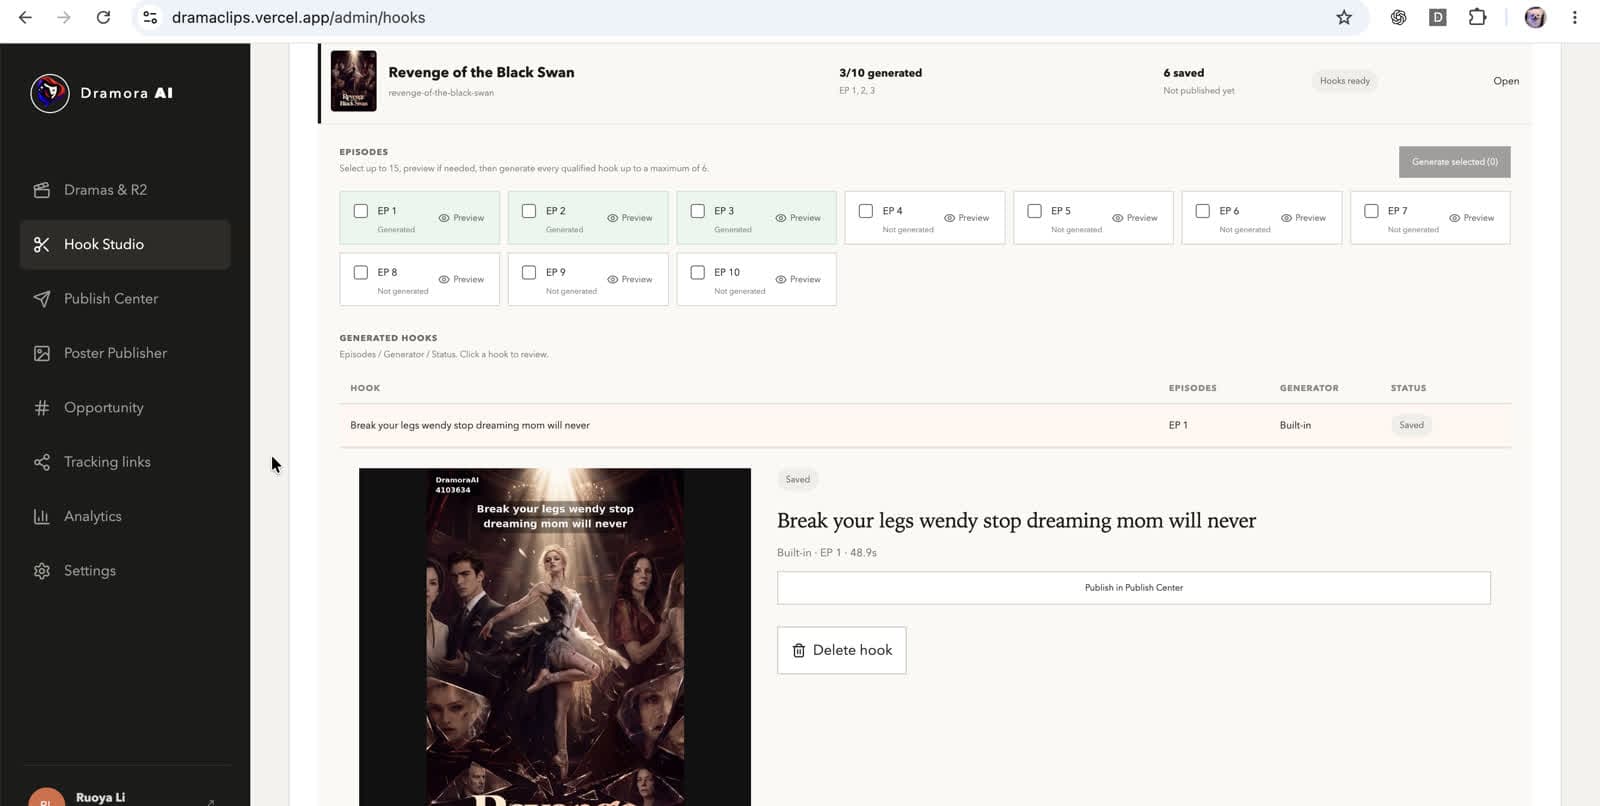The image size is (1600, 806).
Task: Preview episode EP 9
Action: [x=630, y=279]
